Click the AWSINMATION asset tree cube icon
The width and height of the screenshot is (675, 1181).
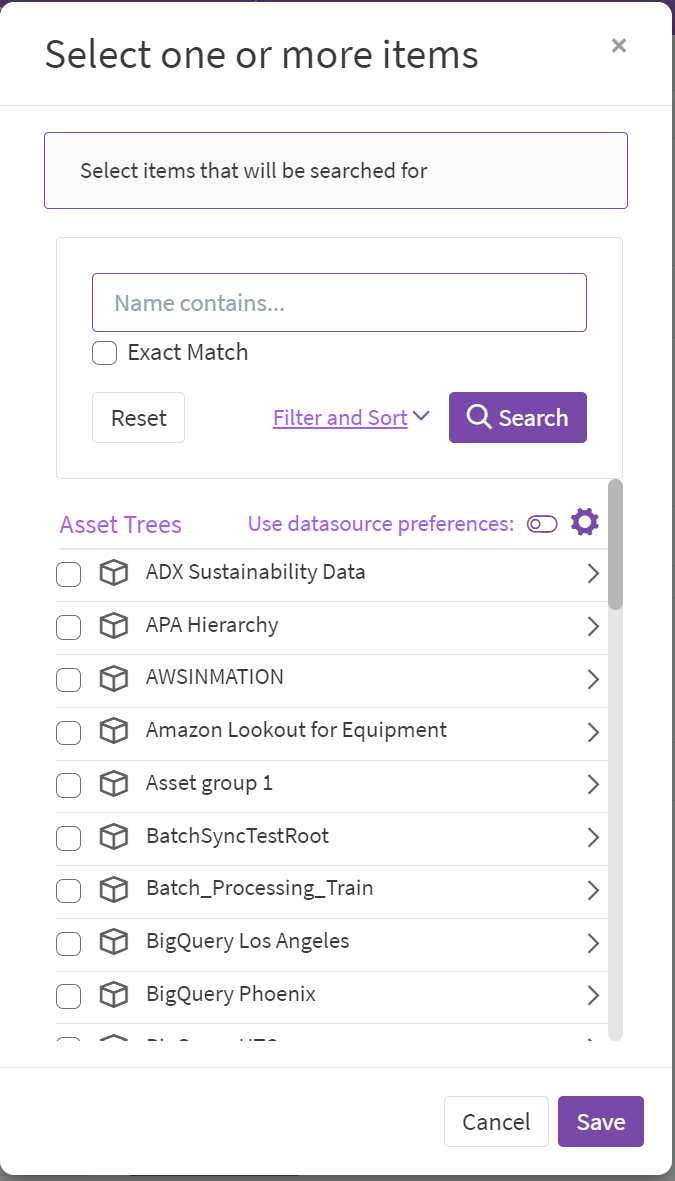[x=114, y=678]
